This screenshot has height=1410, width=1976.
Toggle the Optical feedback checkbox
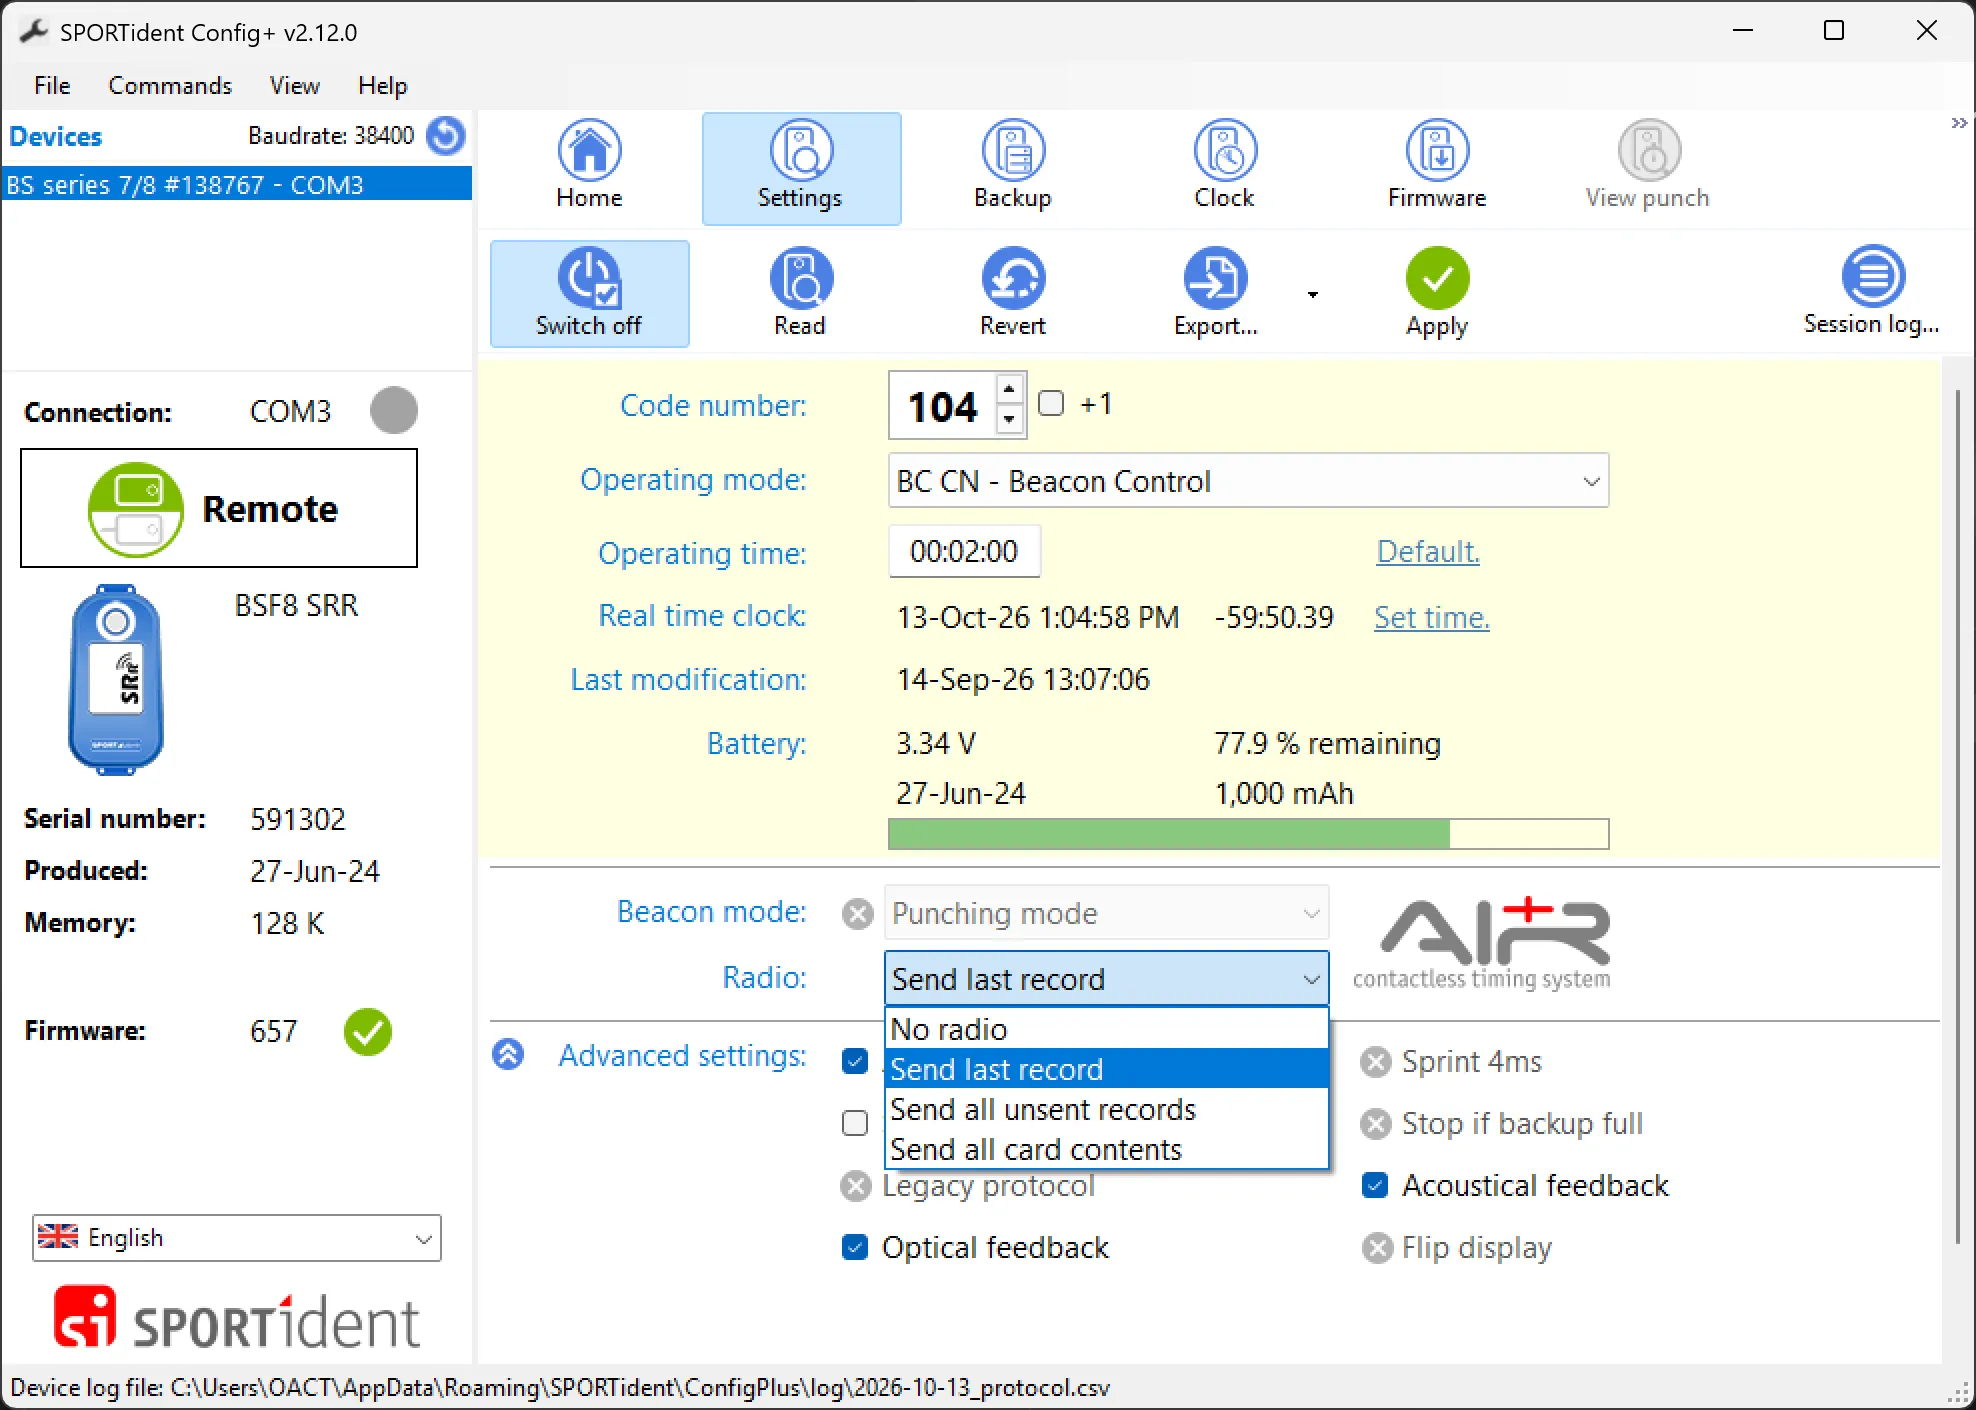coord(855,1247)
